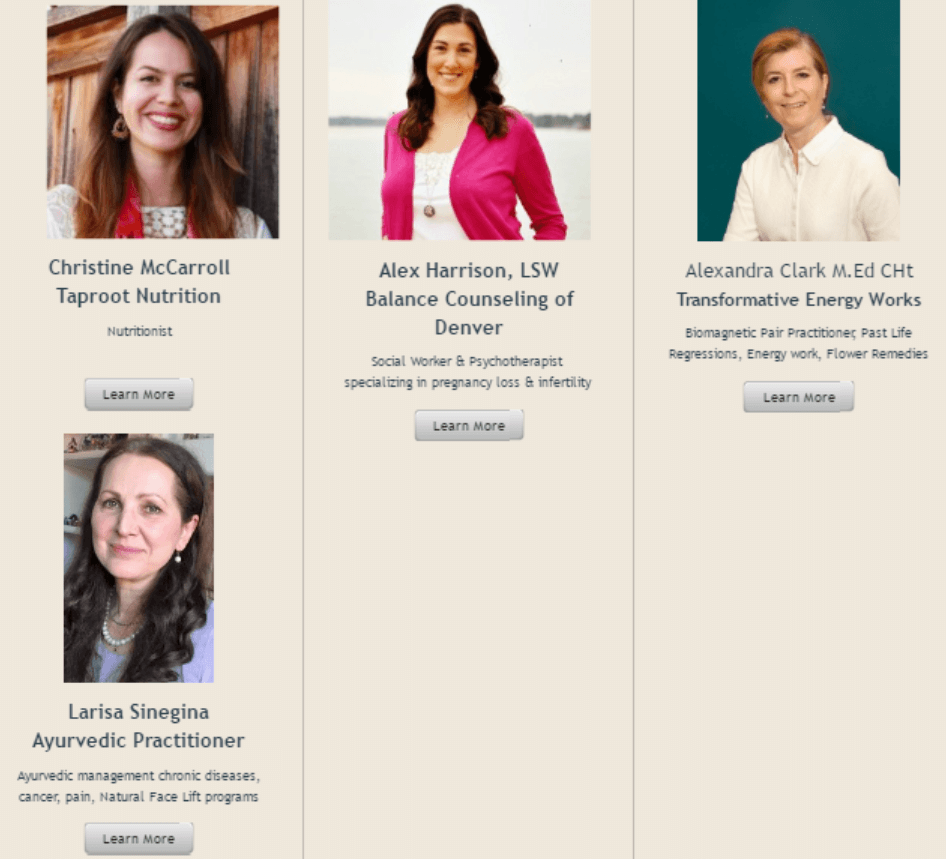
Task: Click Transformative Energy Works heading
Action: [799, 300]
